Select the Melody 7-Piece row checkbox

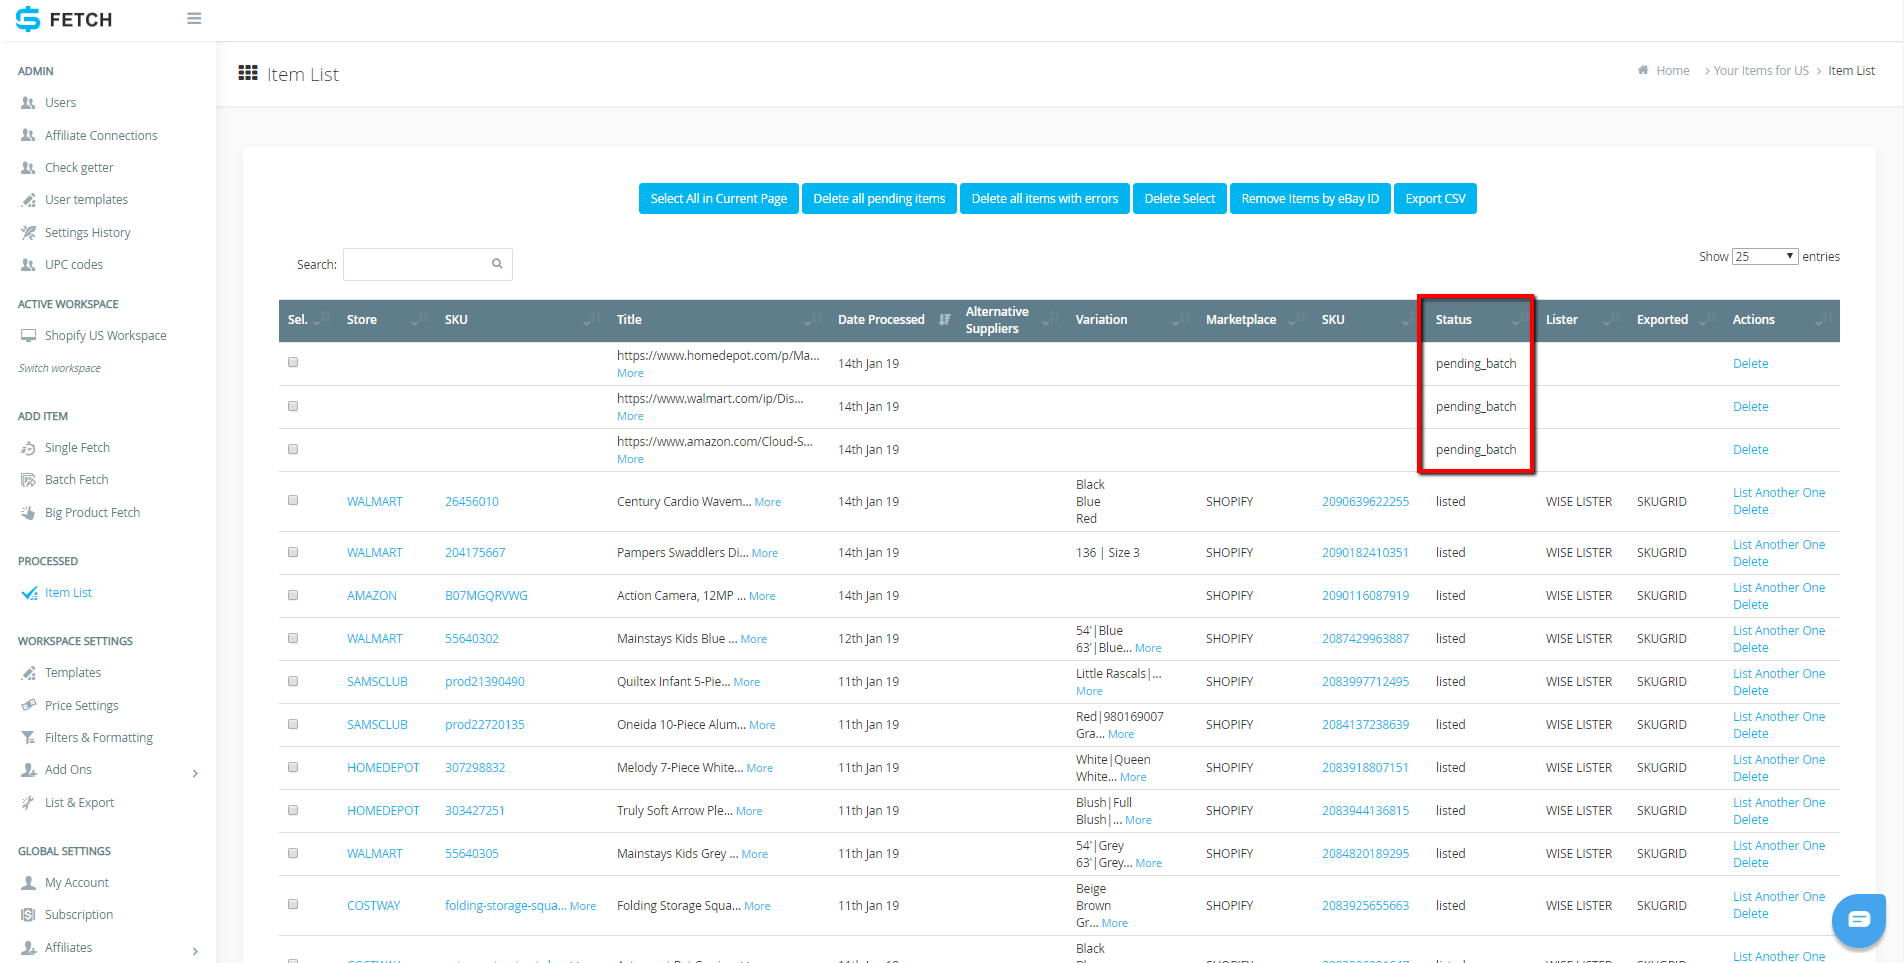pyautogui.click(x=293, y=767)
